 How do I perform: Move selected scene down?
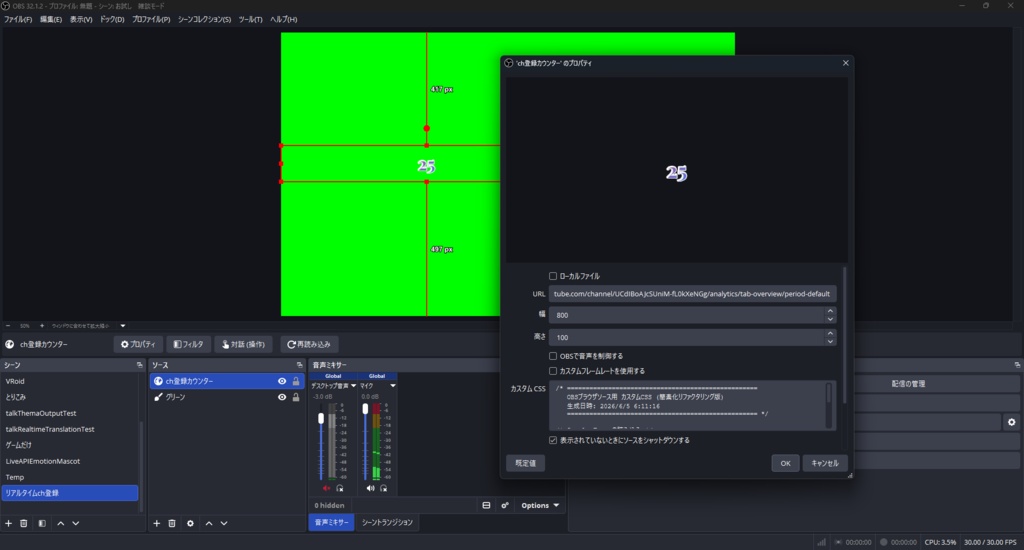(x=76, y=523)
